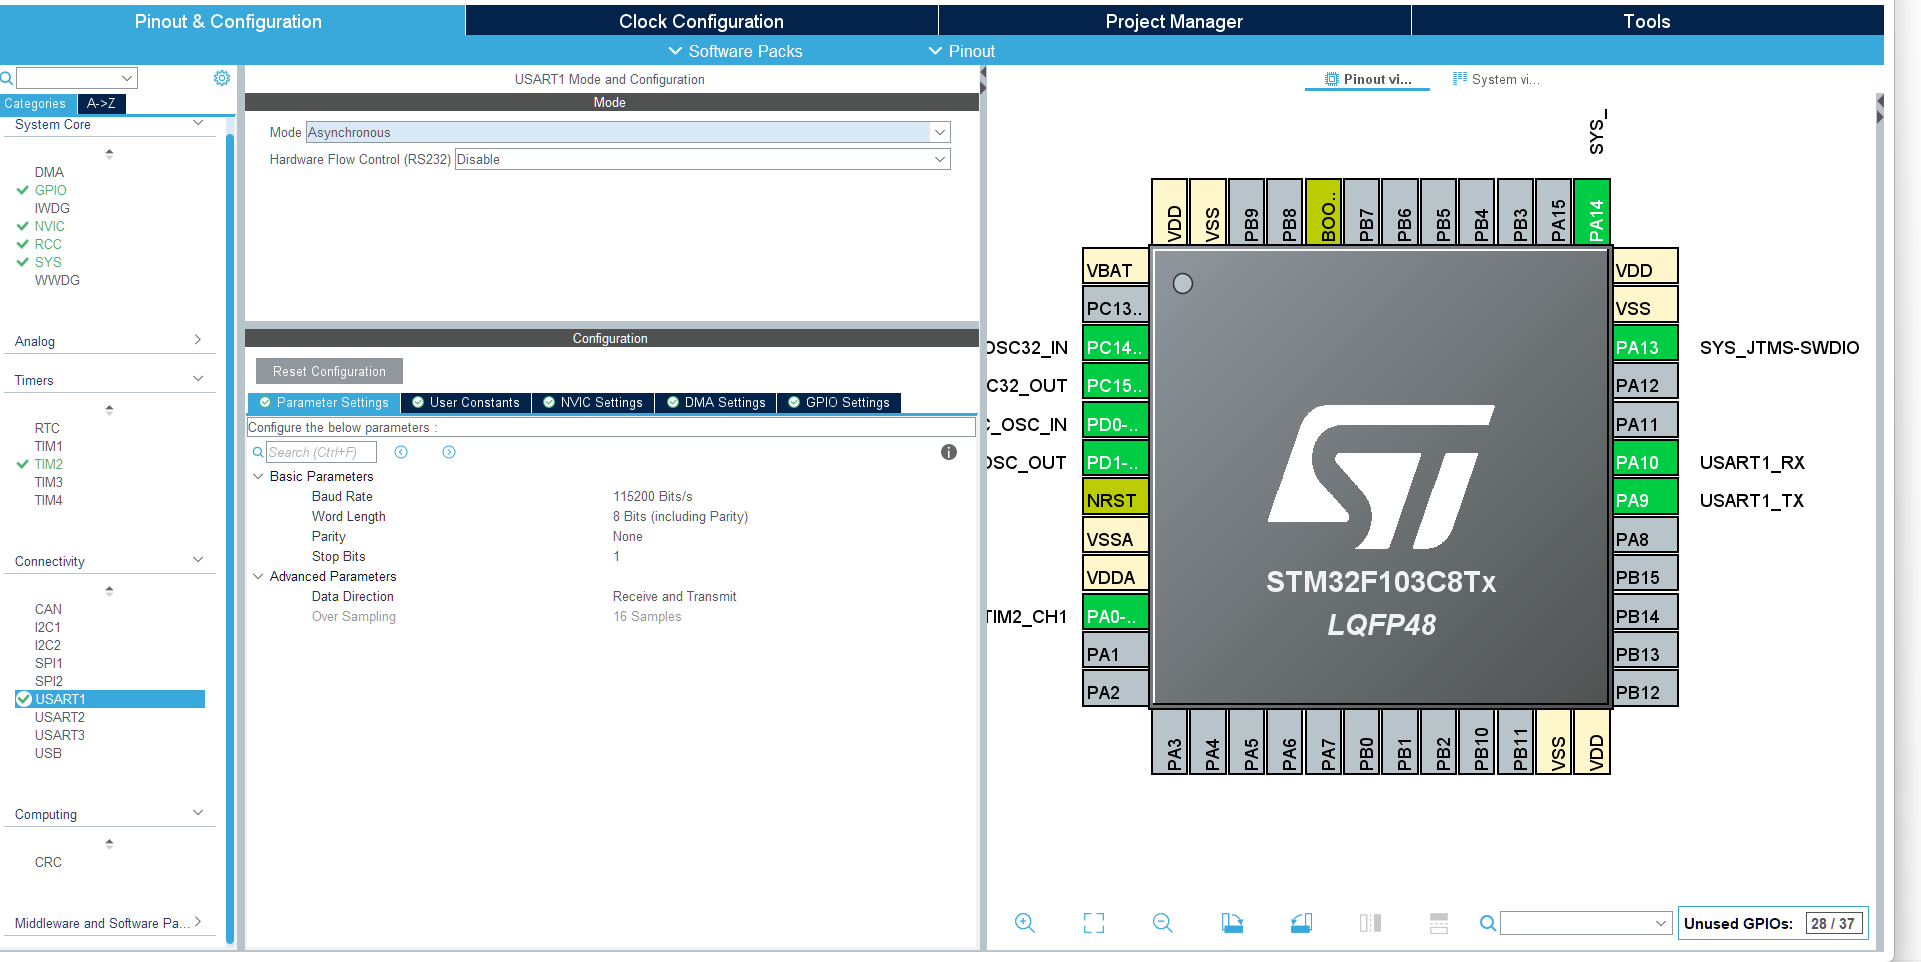Click pin search magnifier icon
1921x962 pixels.
1488,923
